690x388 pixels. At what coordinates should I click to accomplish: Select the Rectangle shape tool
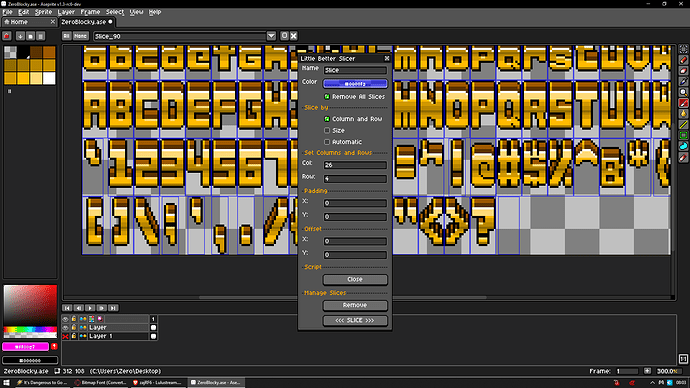[683, 135]
